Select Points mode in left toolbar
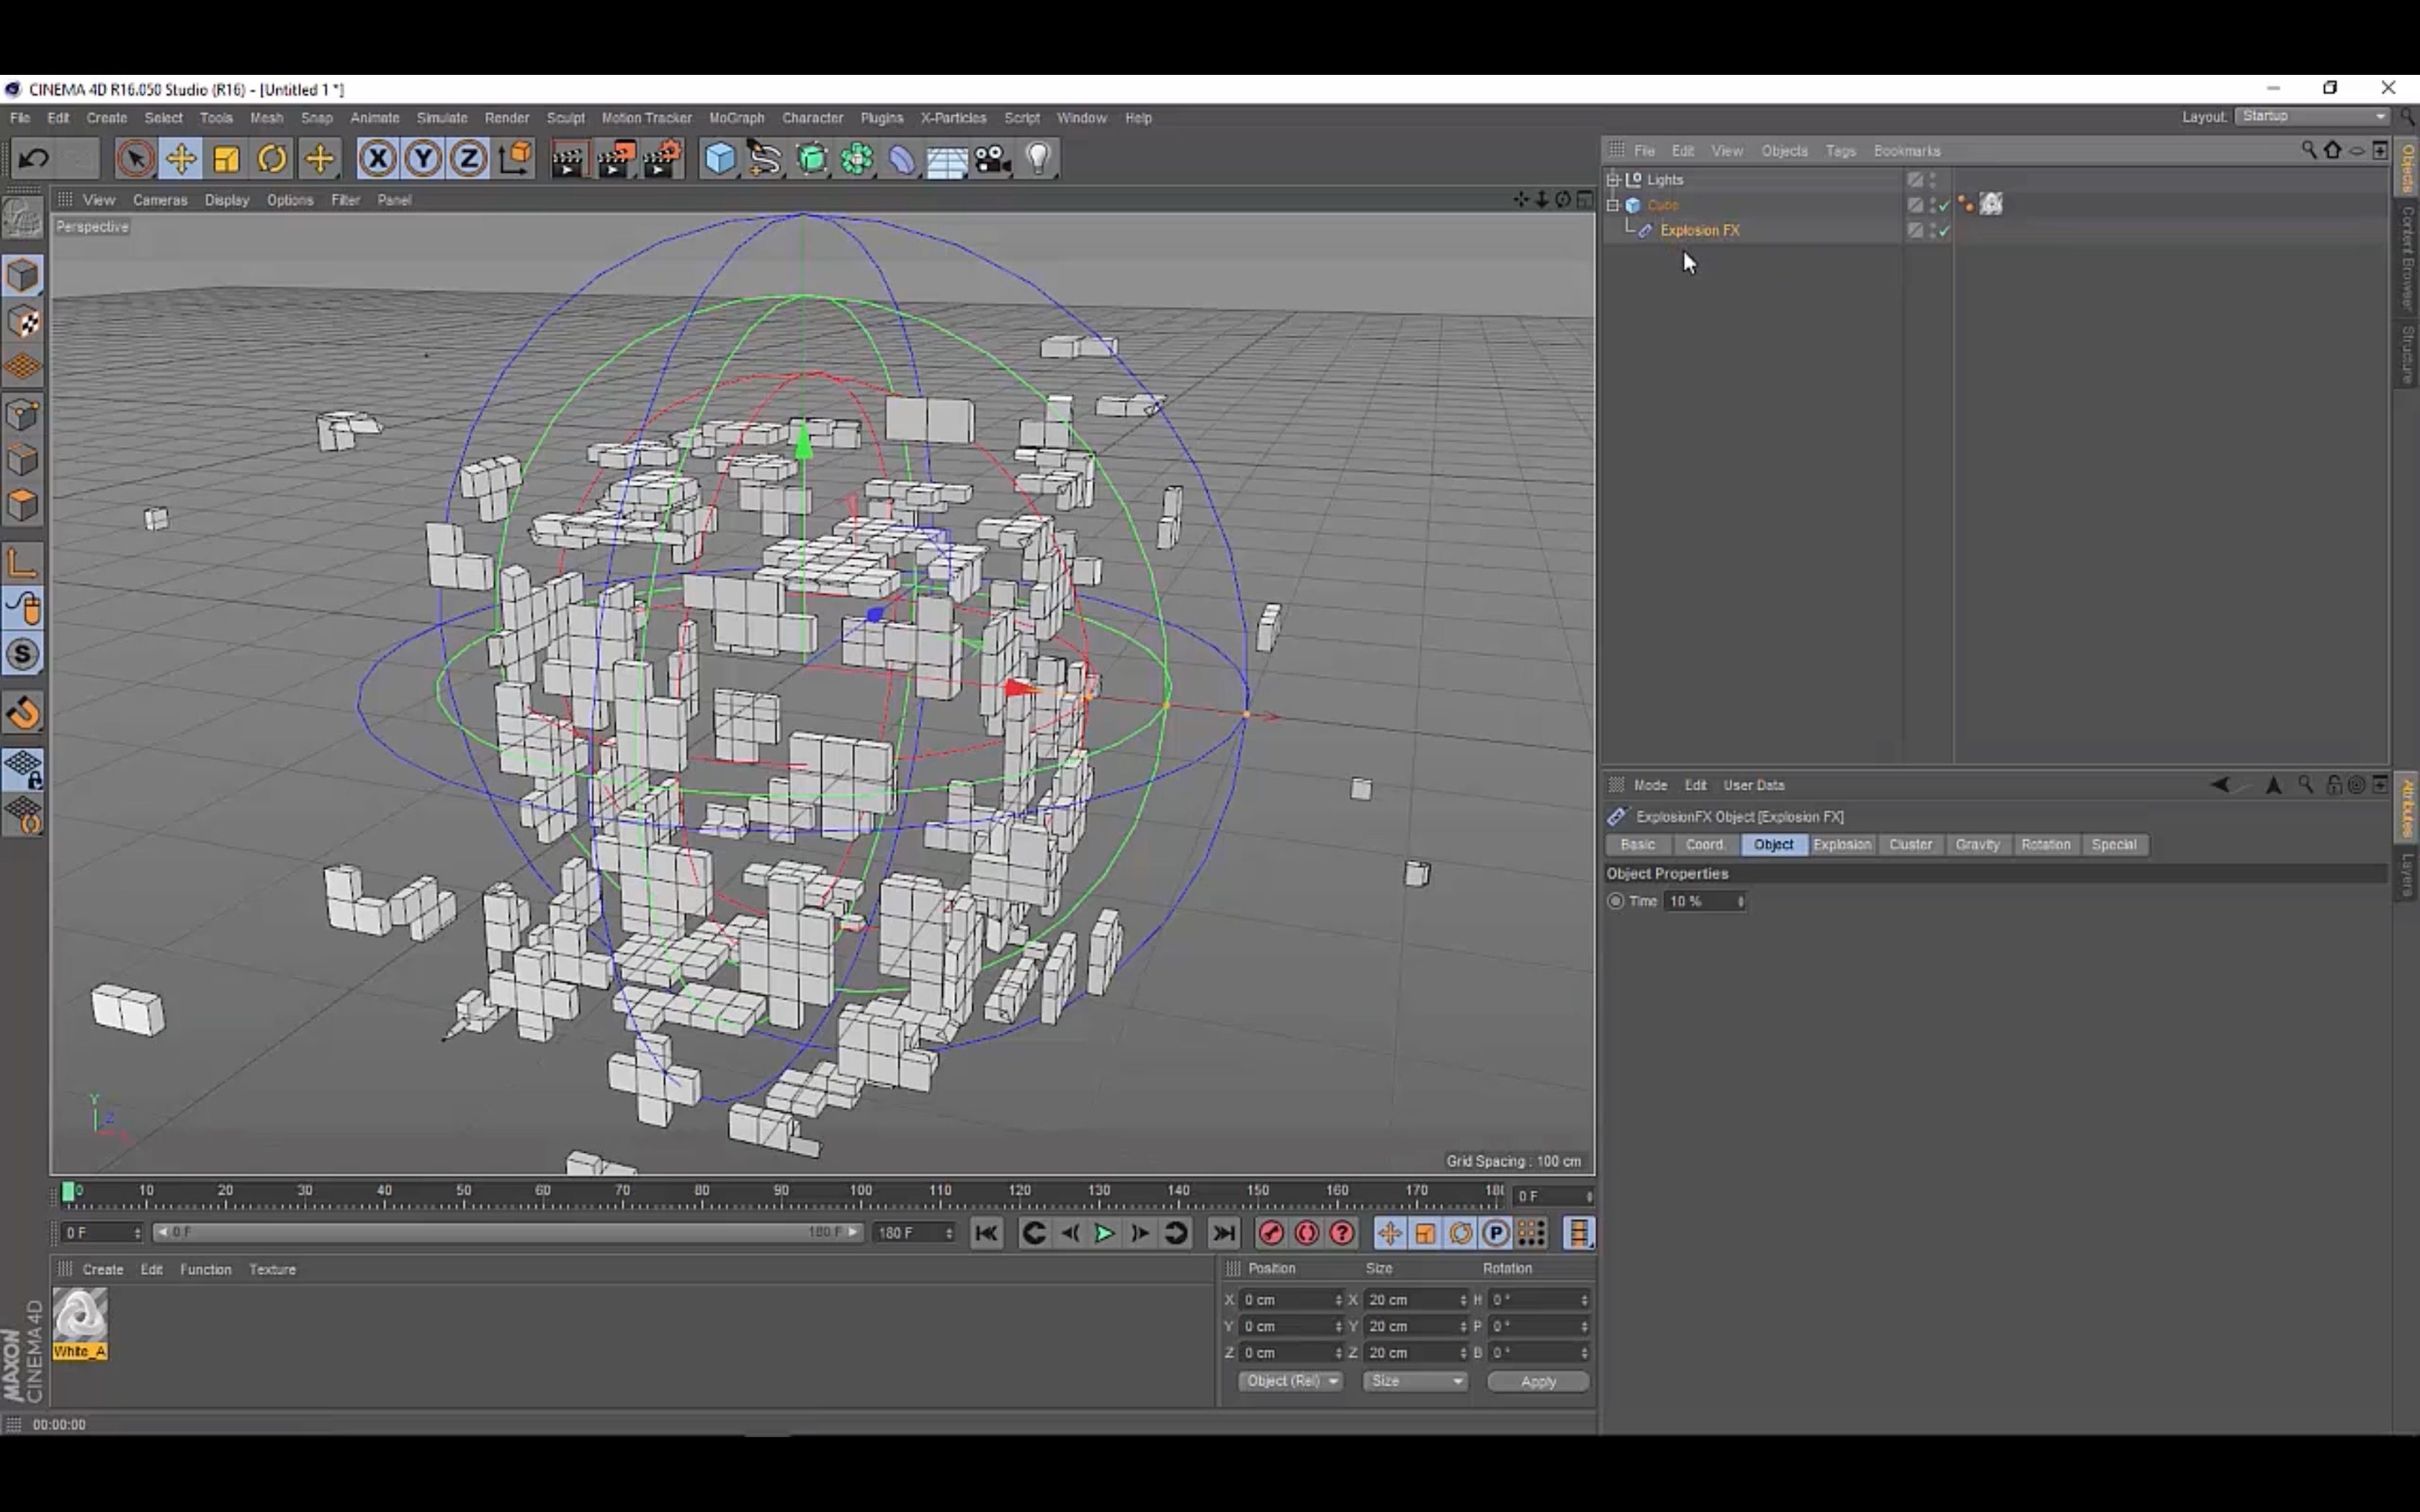This screenshot has width=2420, height=1512. tap(23, 414)
